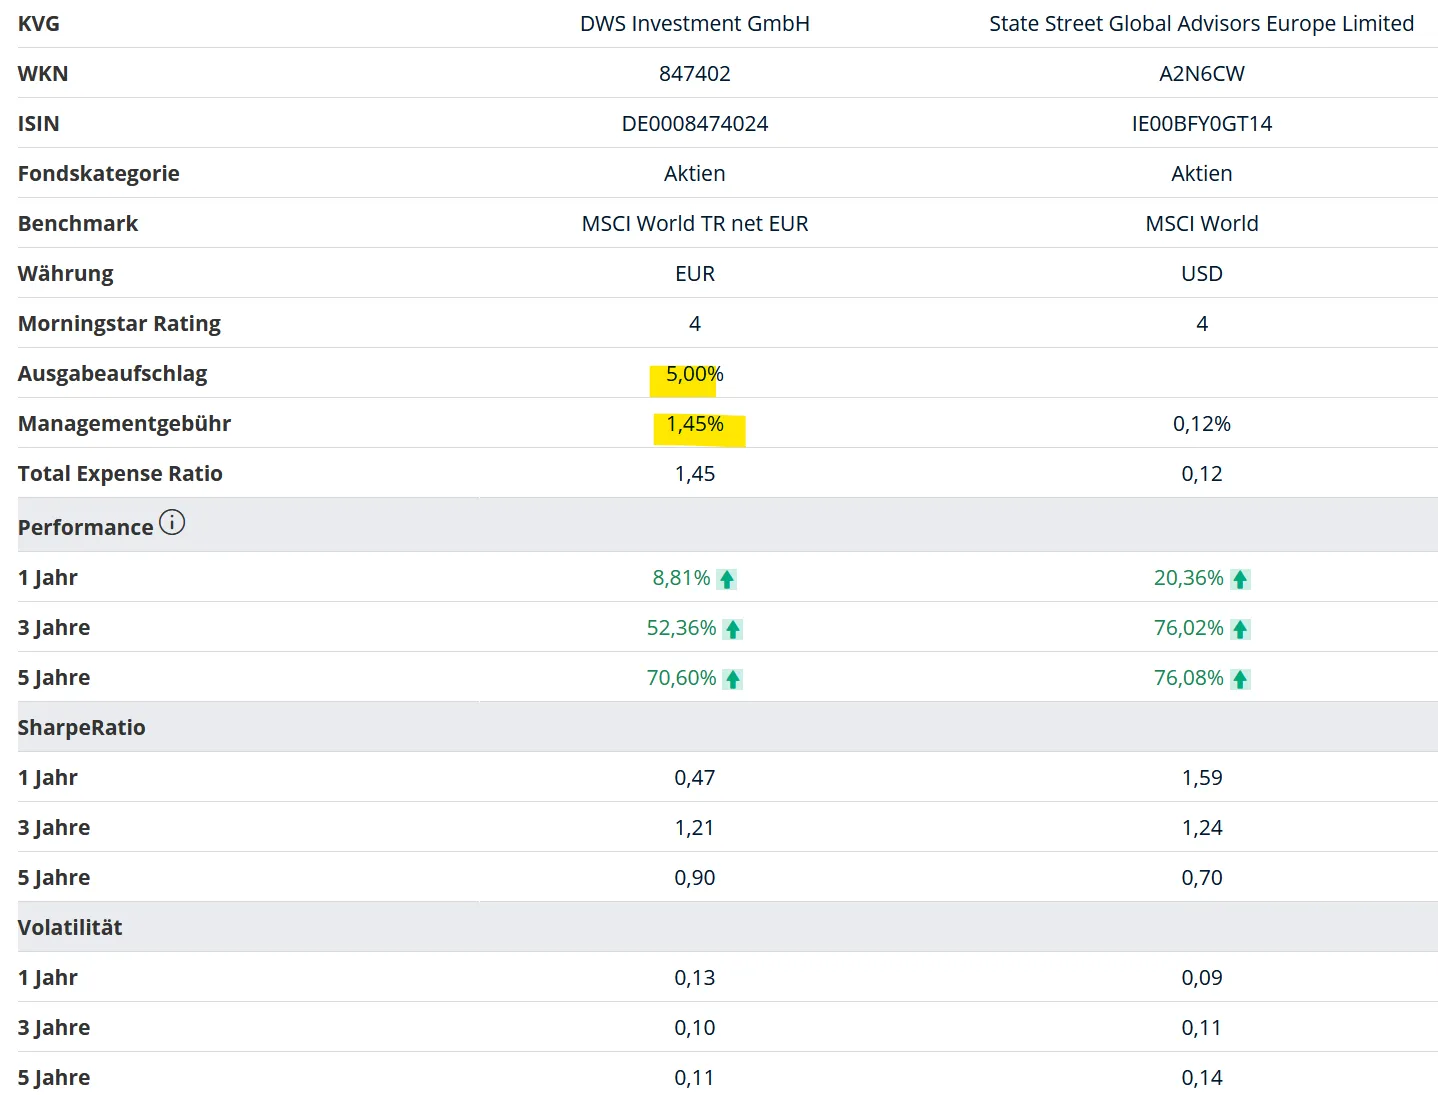
Task: Click the ISIN DE0008474024
Action: pos(694,124)
